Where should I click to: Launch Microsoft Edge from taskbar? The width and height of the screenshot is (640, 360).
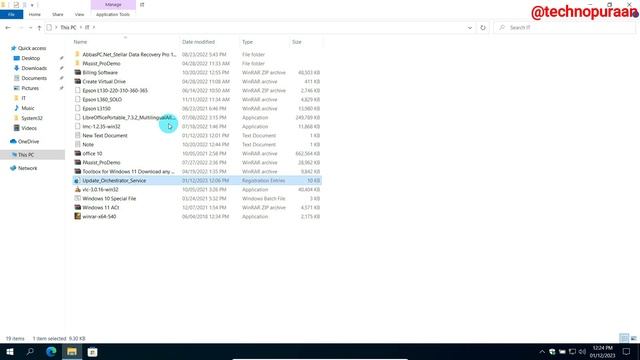(x=51, y=351)
